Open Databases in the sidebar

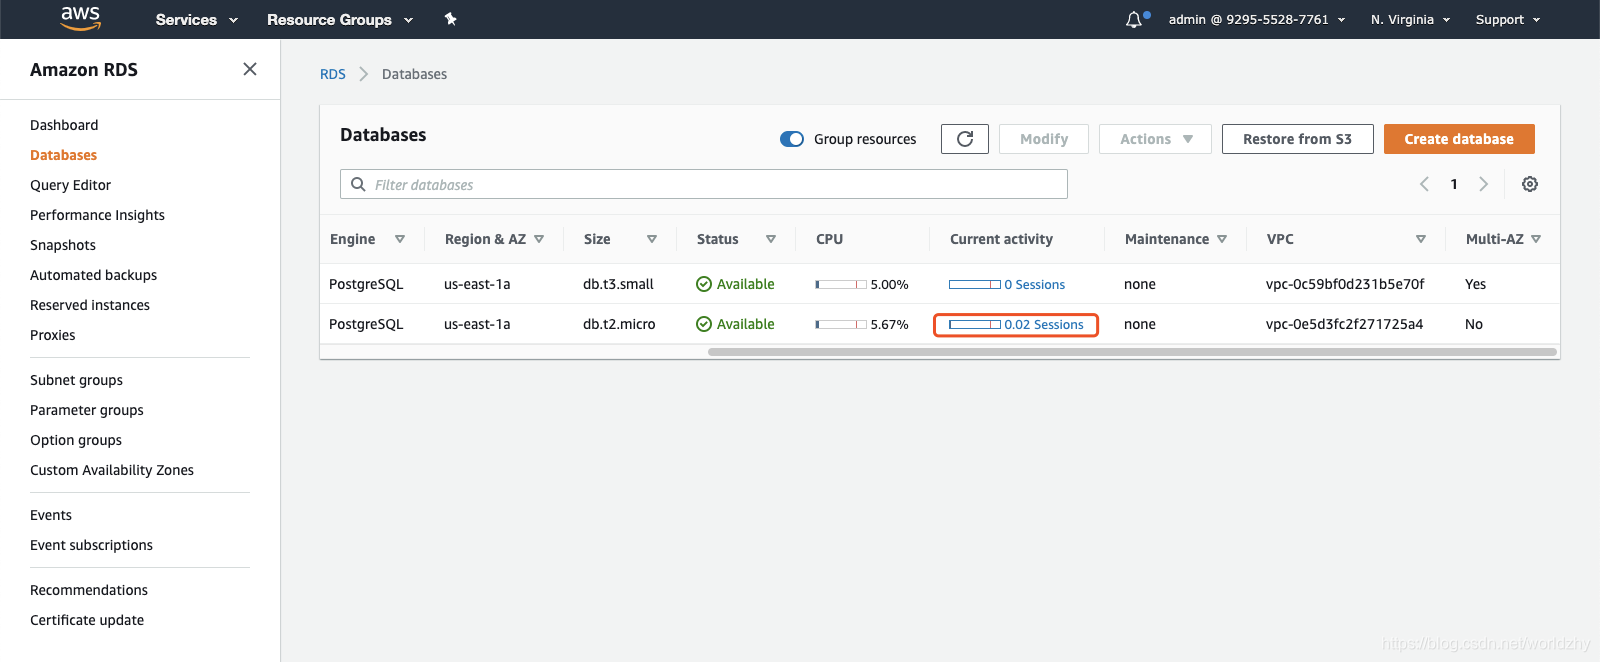tap(63, 155)
